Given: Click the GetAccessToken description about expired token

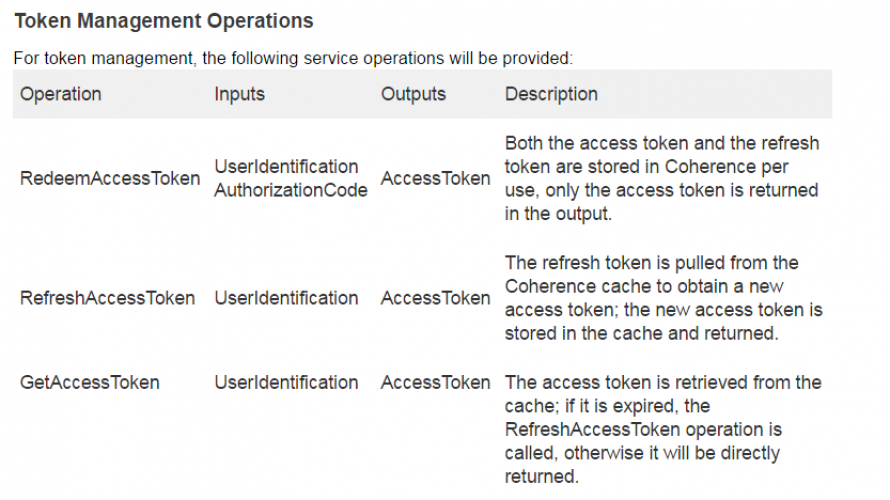Looking at the screenshot, I should point(663,429).
